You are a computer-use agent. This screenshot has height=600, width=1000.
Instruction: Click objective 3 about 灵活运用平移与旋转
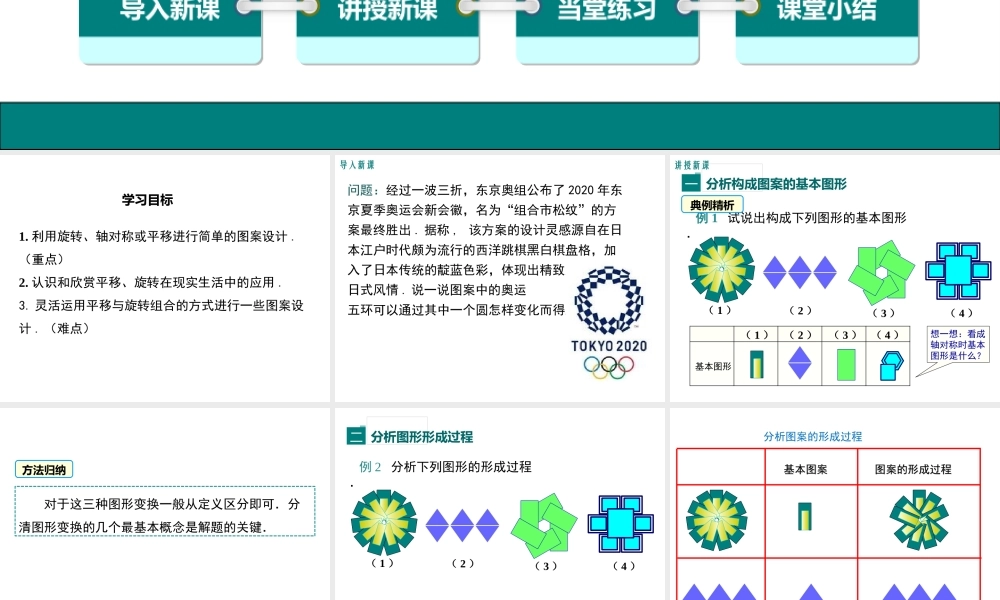click(161, 317)
